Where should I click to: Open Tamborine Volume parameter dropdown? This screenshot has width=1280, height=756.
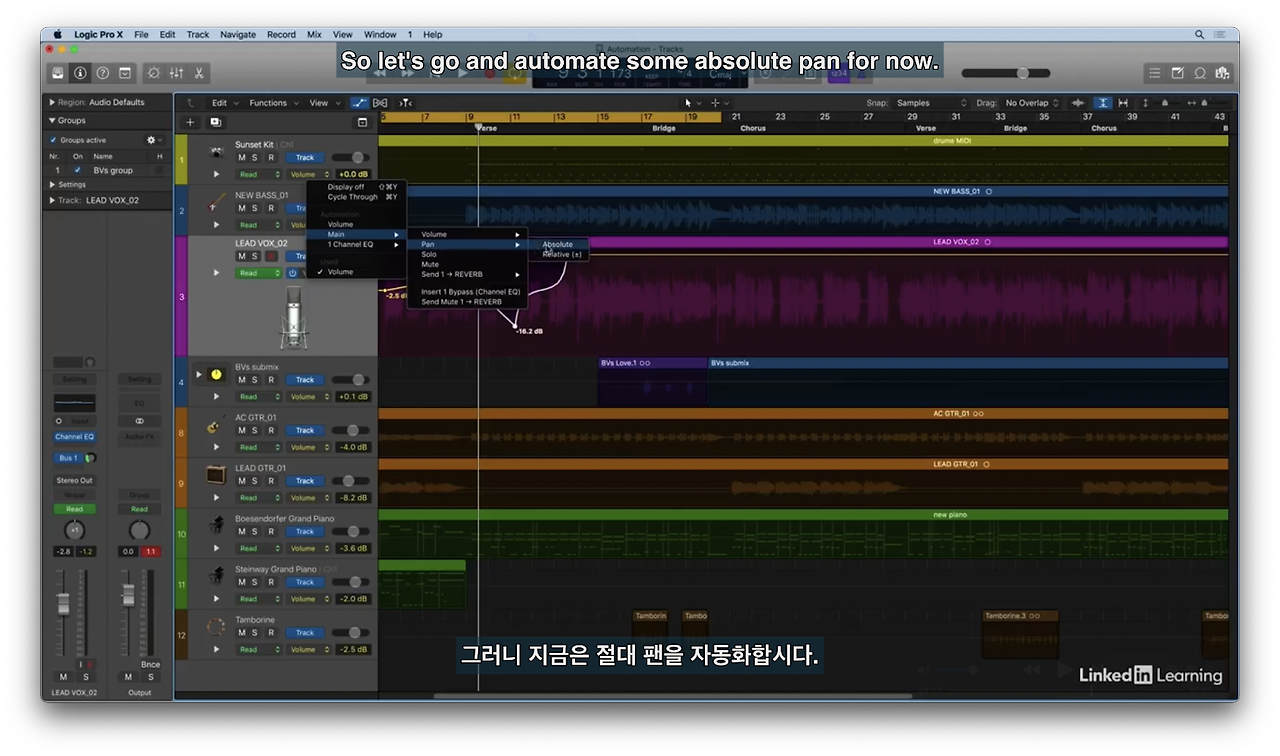309,649
